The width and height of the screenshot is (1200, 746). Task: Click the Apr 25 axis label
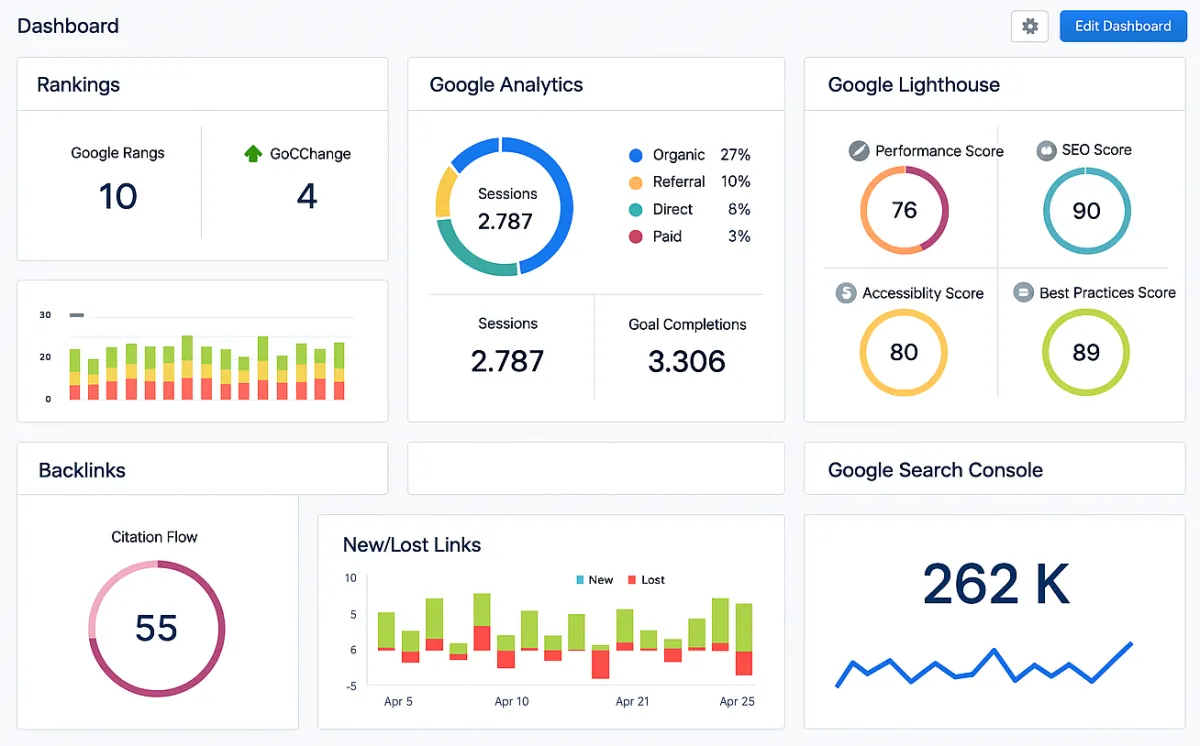(x=737, y=702)
